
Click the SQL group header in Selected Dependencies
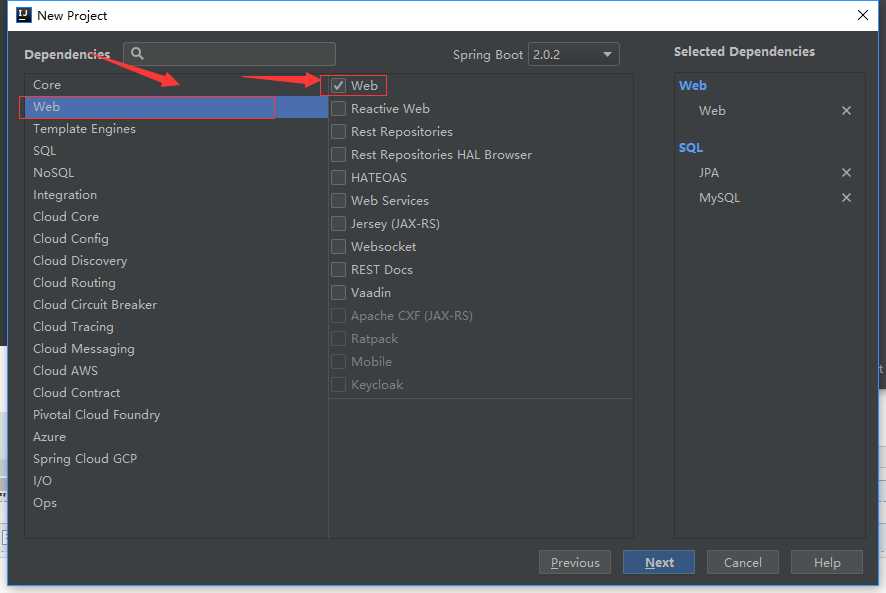pos(690,148)
